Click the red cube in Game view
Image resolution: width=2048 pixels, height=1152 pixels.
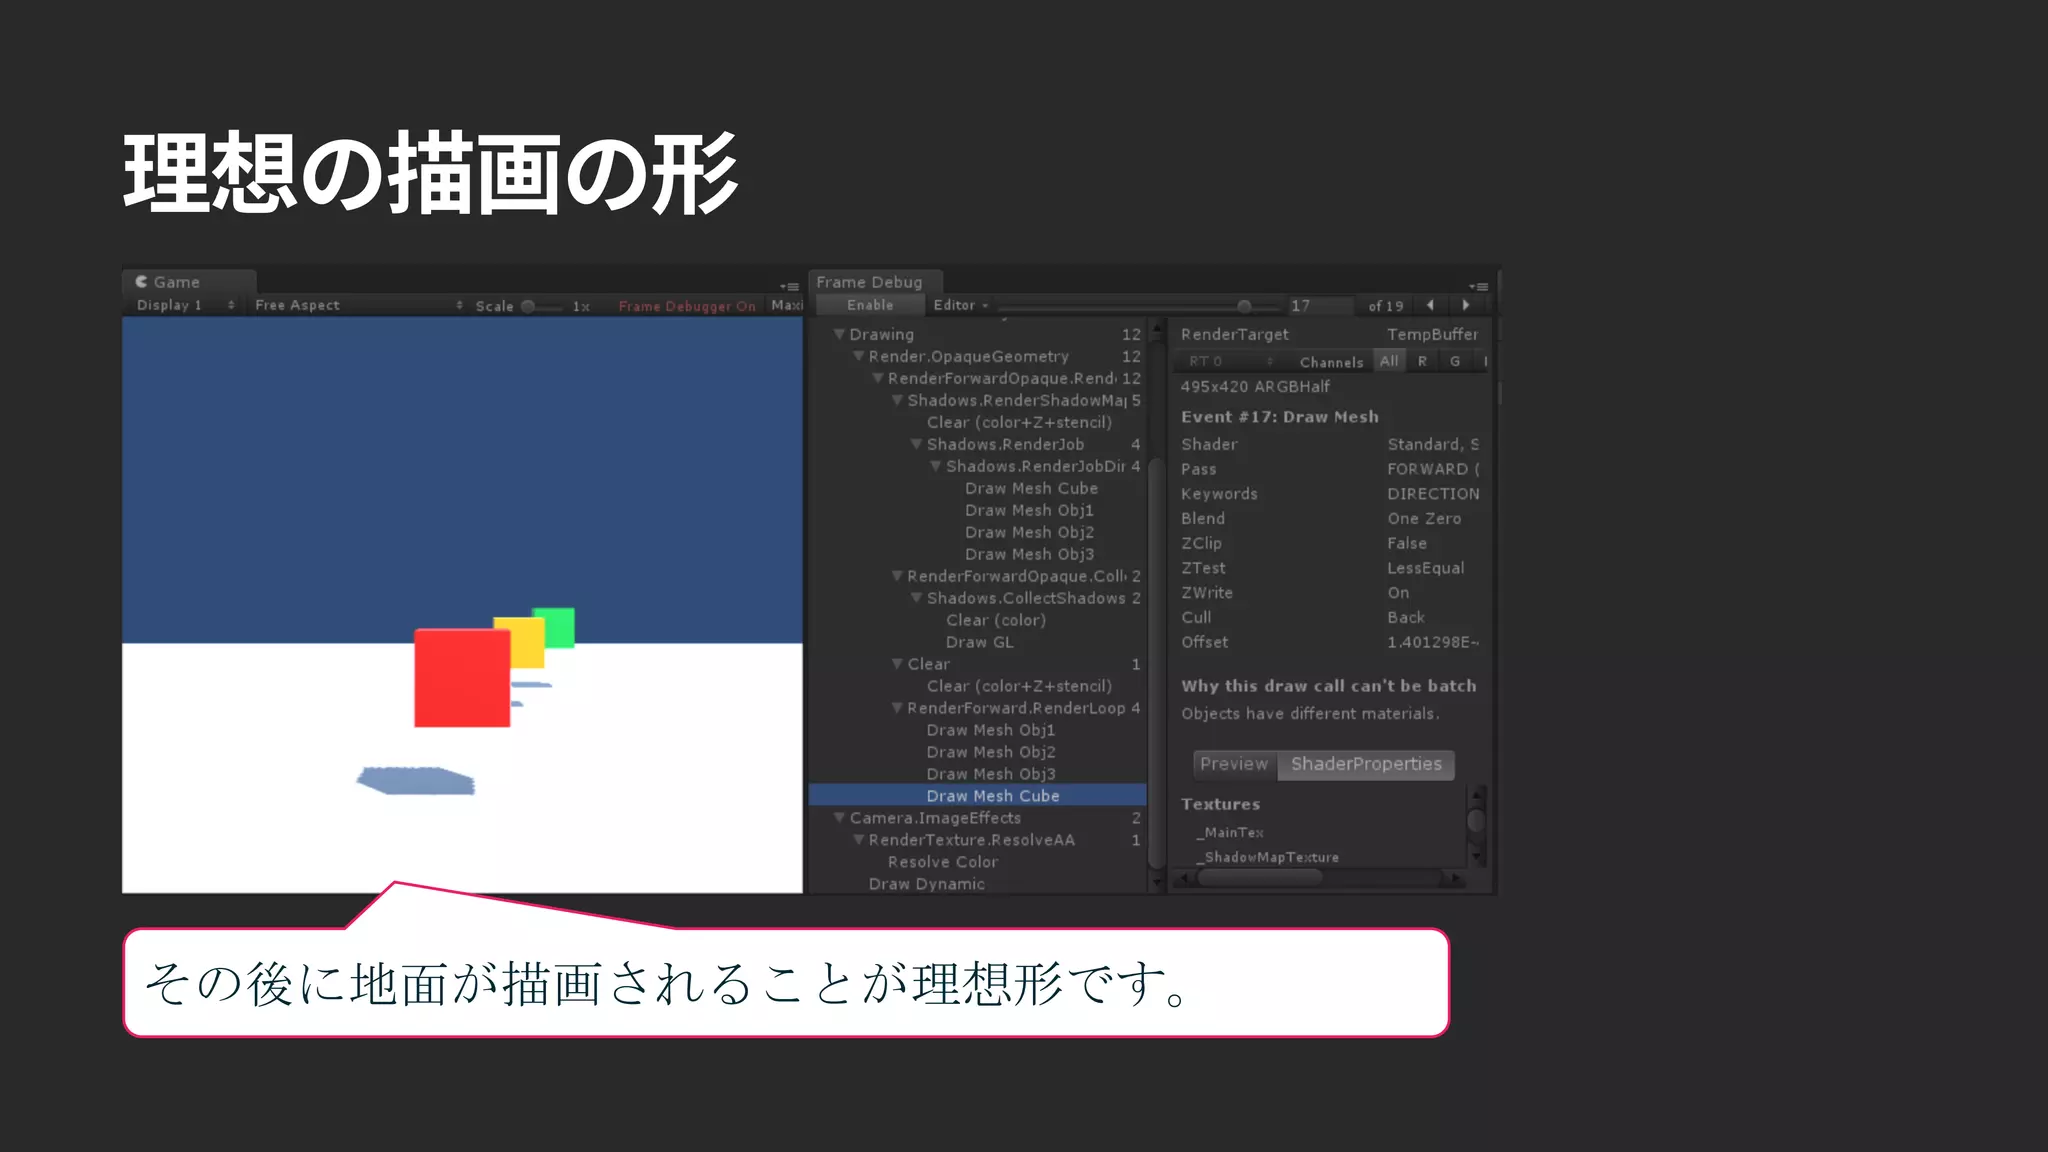(462, 677)
